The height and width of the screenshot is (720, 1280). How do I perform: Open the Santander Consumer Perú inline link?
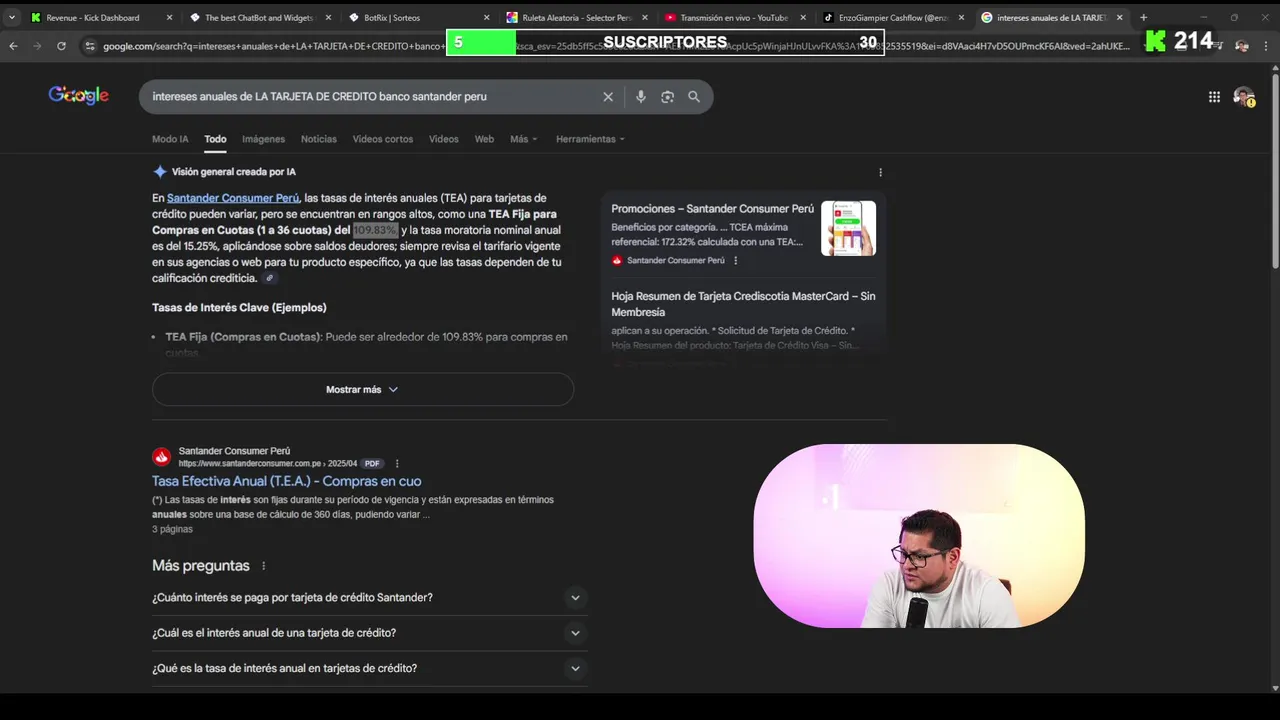[233, 198]
